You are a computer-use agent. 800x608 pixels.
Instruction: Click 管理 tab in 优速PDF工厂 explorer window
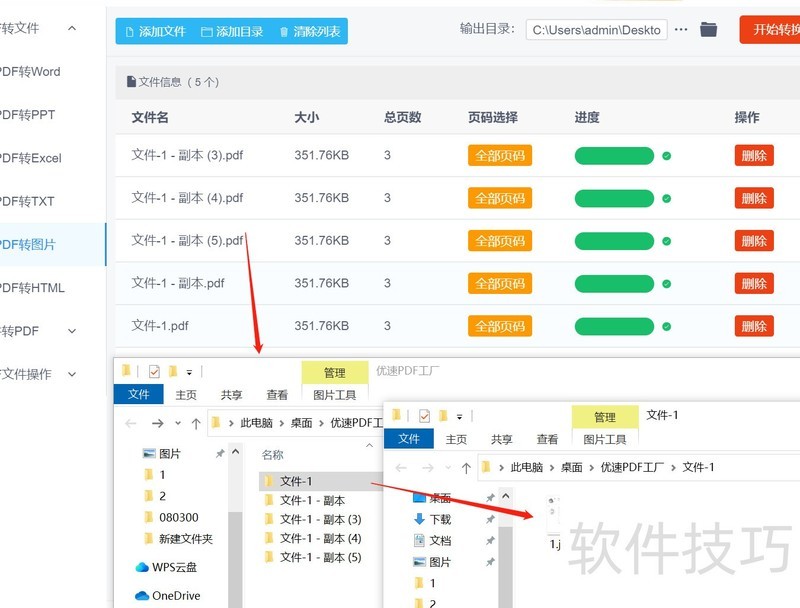335,372
